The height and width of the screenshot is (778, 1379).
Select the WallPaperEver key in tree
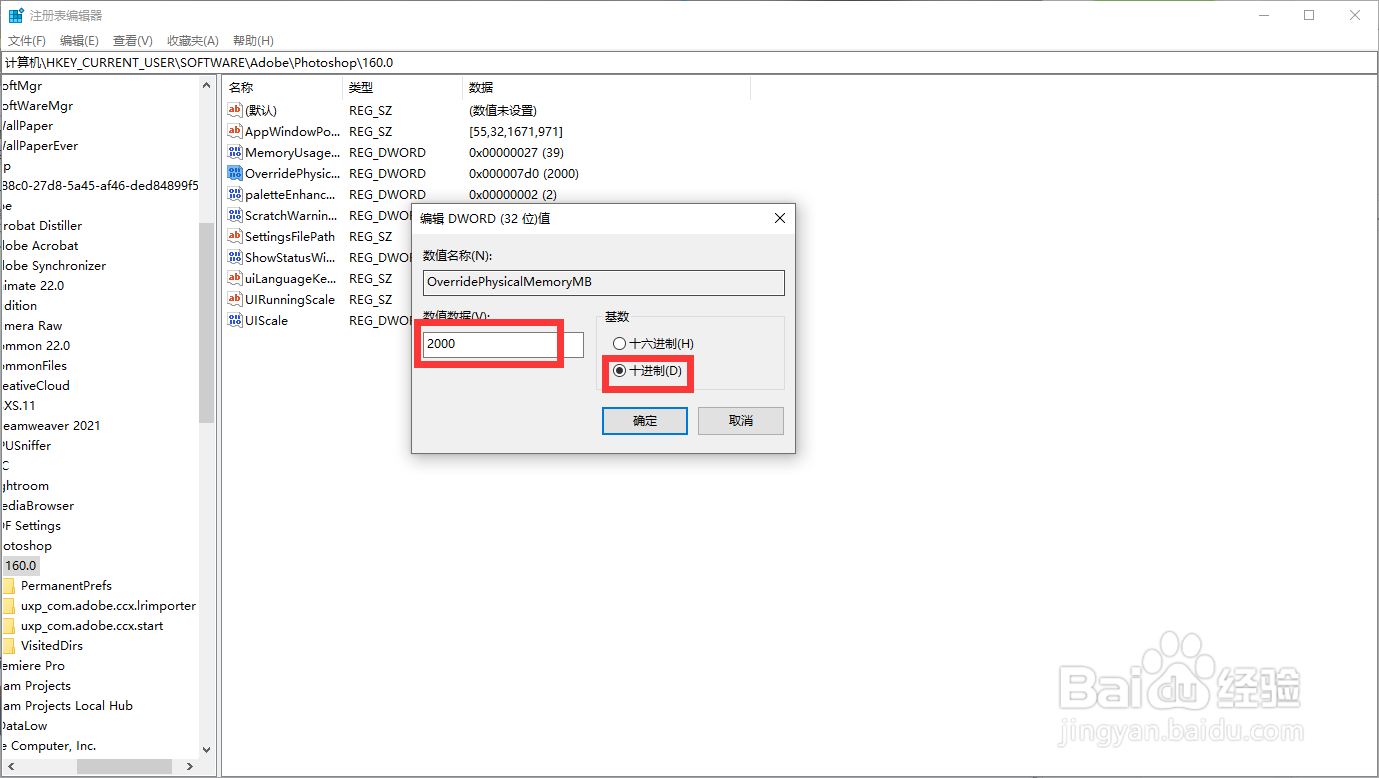(39, 146)
